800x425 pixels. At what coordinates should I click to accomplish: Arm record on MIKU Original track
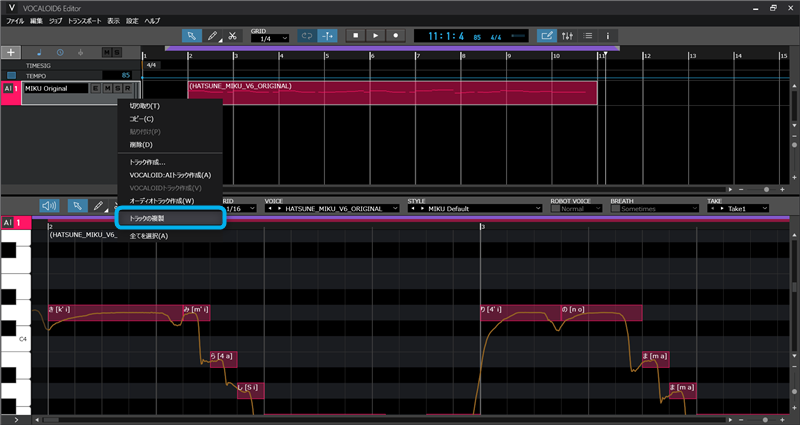[128, 88]
